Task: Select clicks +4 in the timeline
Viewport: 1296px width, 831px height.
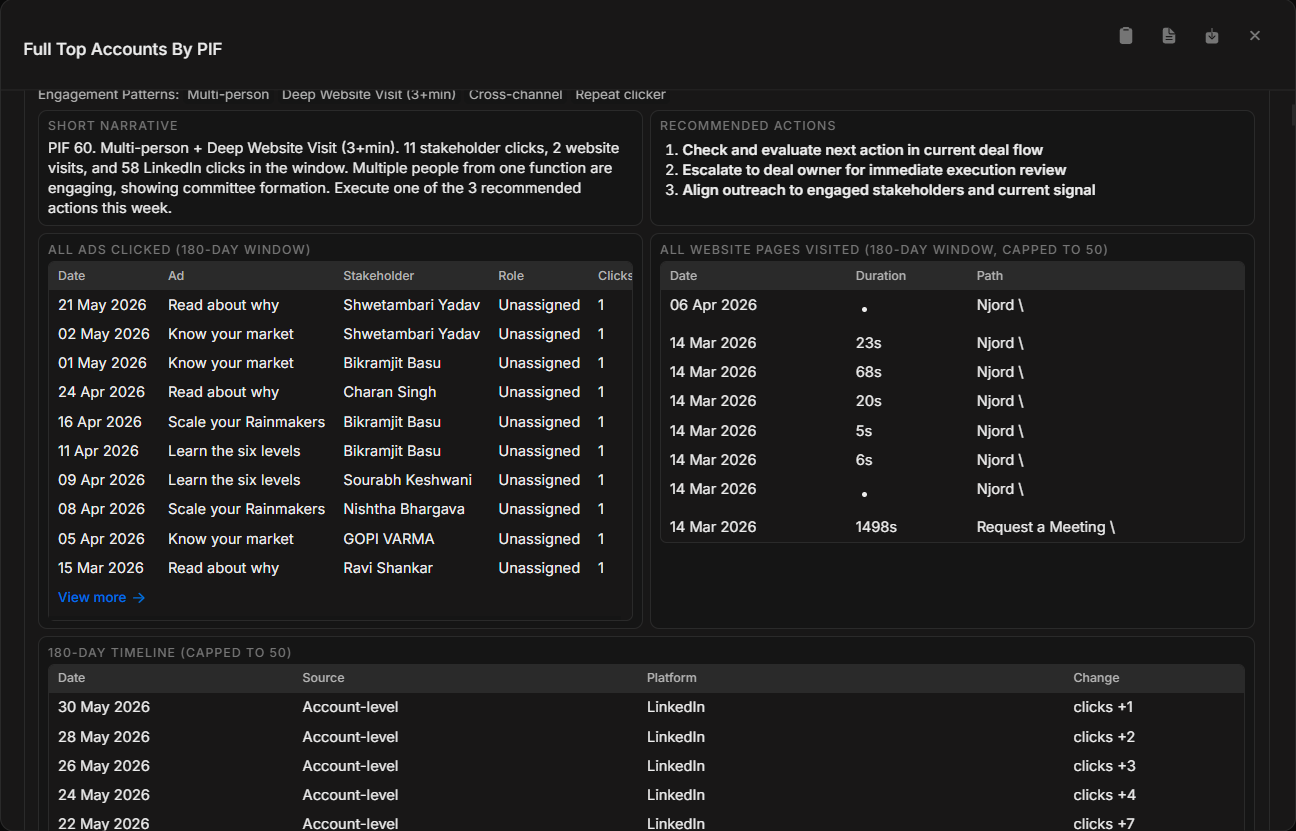Action: (x=1104, y=795)
